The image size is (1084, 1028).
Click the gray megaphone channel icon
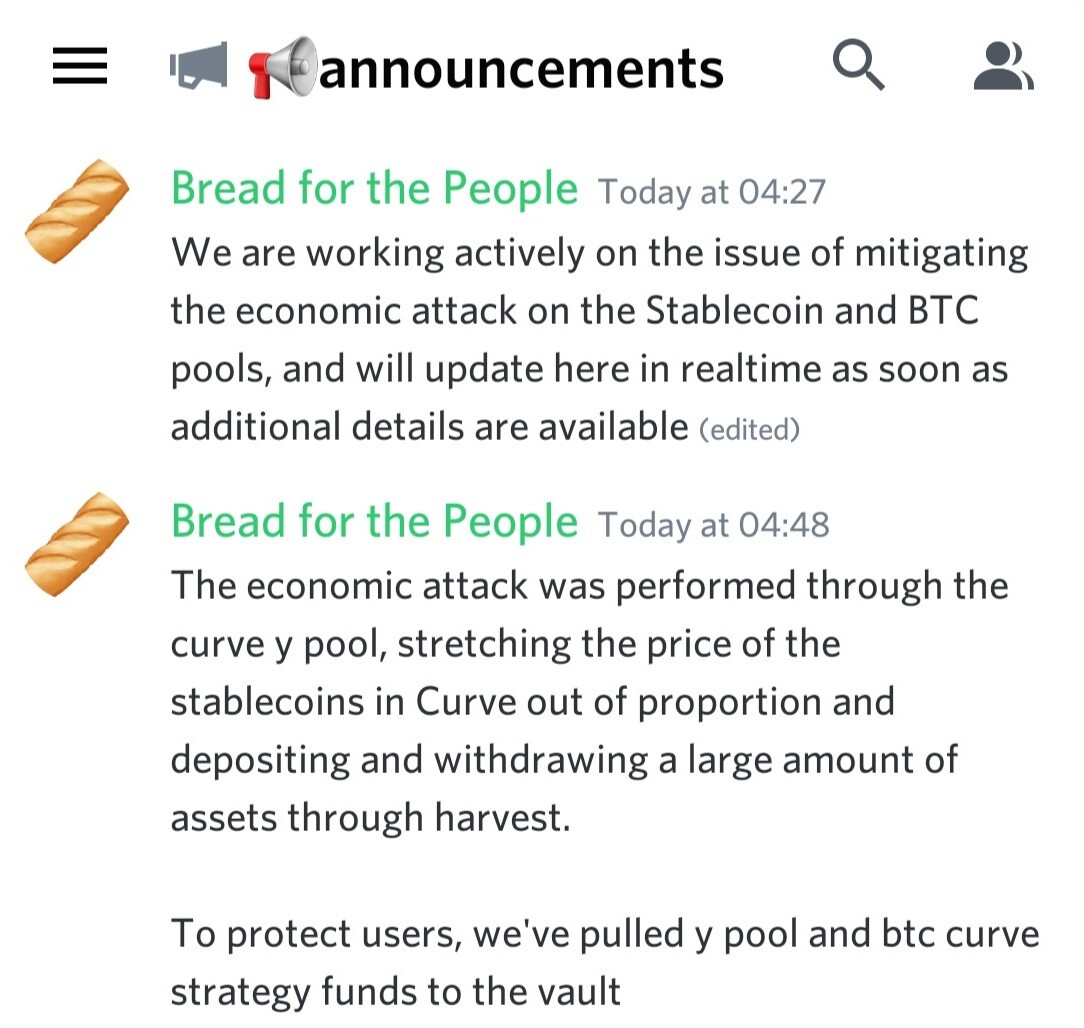[x=198, y=66]
